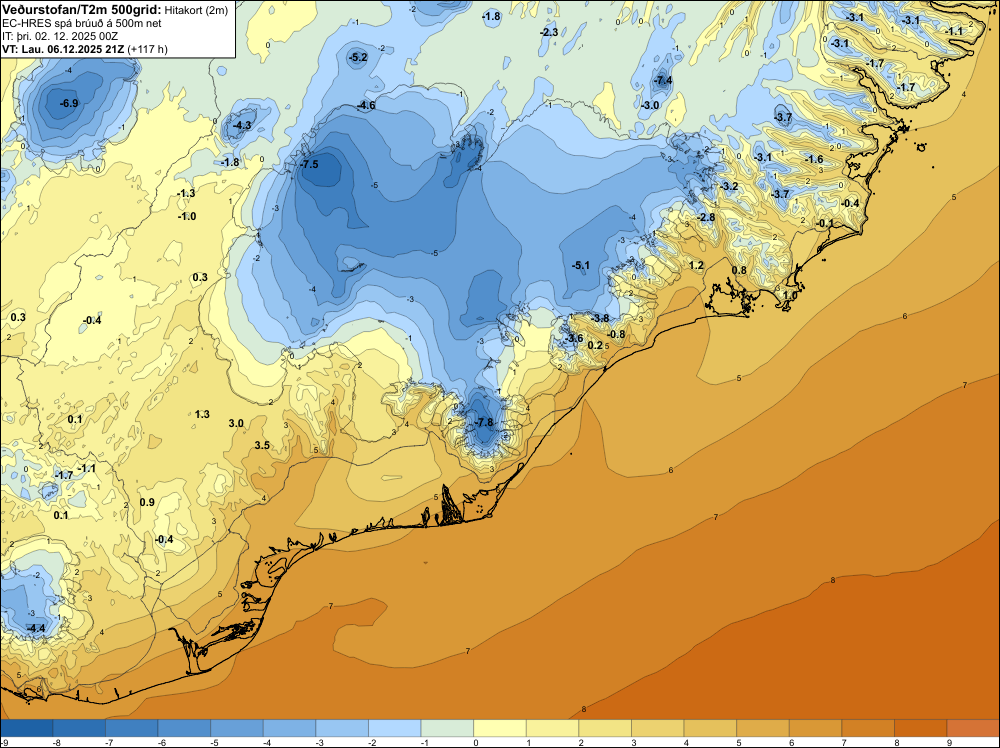1000x748 pixels.
Task: Click the initial time 'IT: þri. 02. 12. 2025 00Z'
Action: point(60,36)
